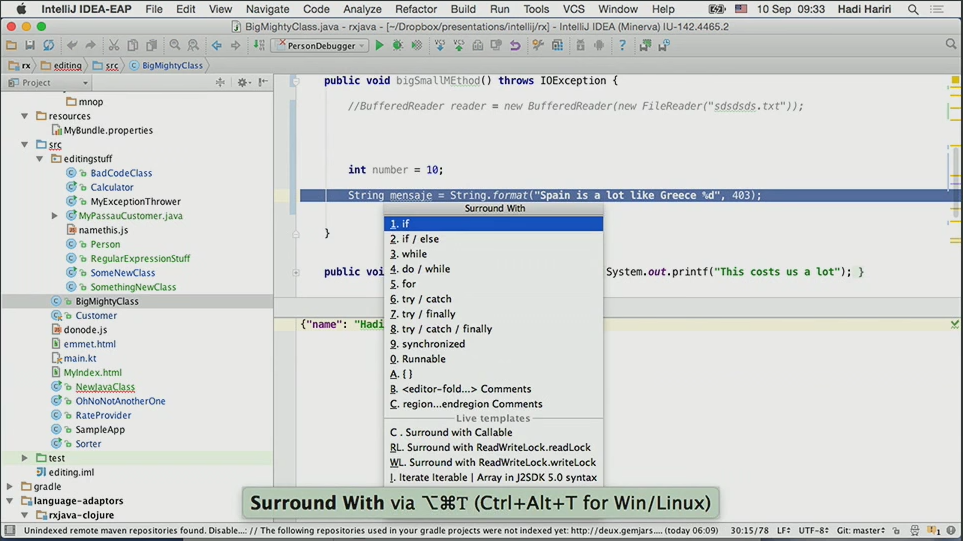963x541 pixels.
Task: Collapse the rxjava-clojure folder
Action: [25, 515]
